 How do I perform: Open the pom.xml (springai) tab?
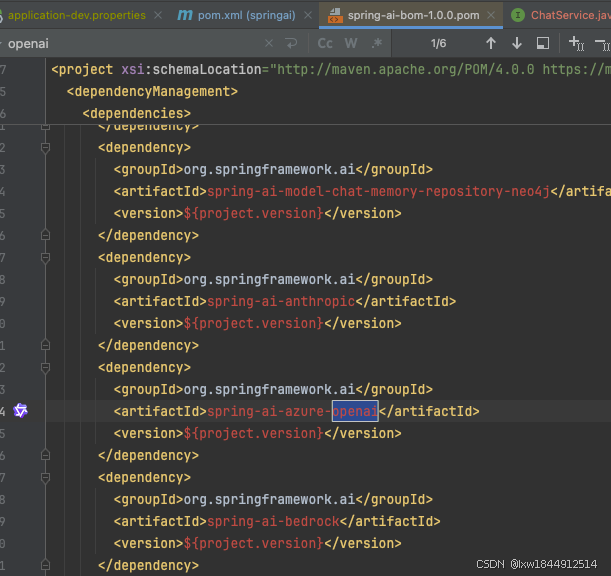(246, 15)
